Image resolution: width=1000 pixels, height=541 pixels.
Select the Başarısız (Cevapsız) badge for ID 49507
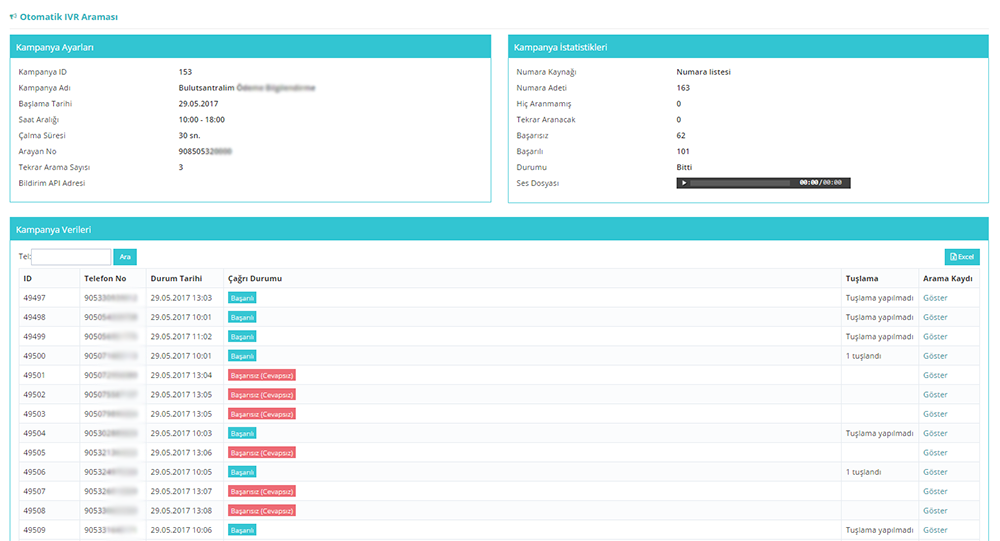[262, 491]
